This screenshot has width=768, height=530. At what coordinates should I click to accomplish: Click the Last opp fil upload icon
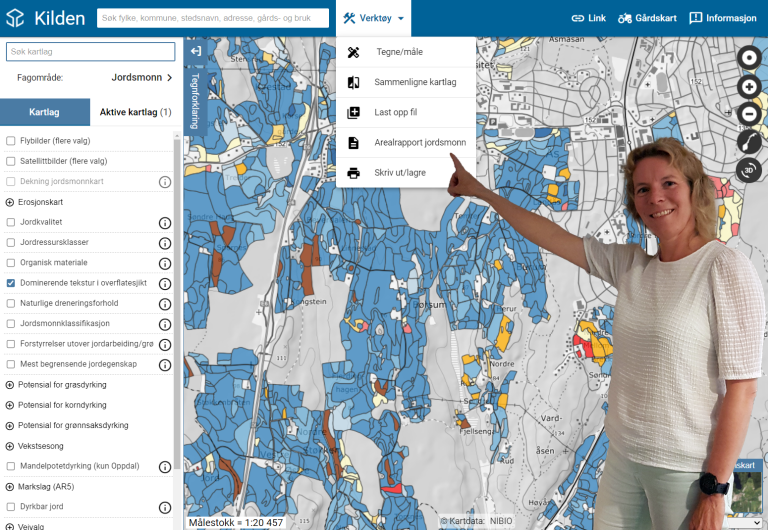click(x=353, y=113)
